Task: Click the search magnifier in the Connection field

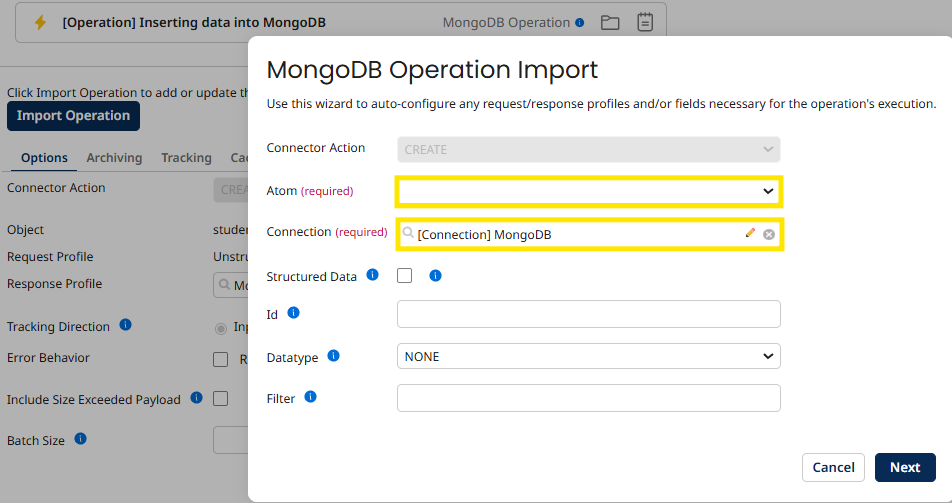Action: point(408,234)
